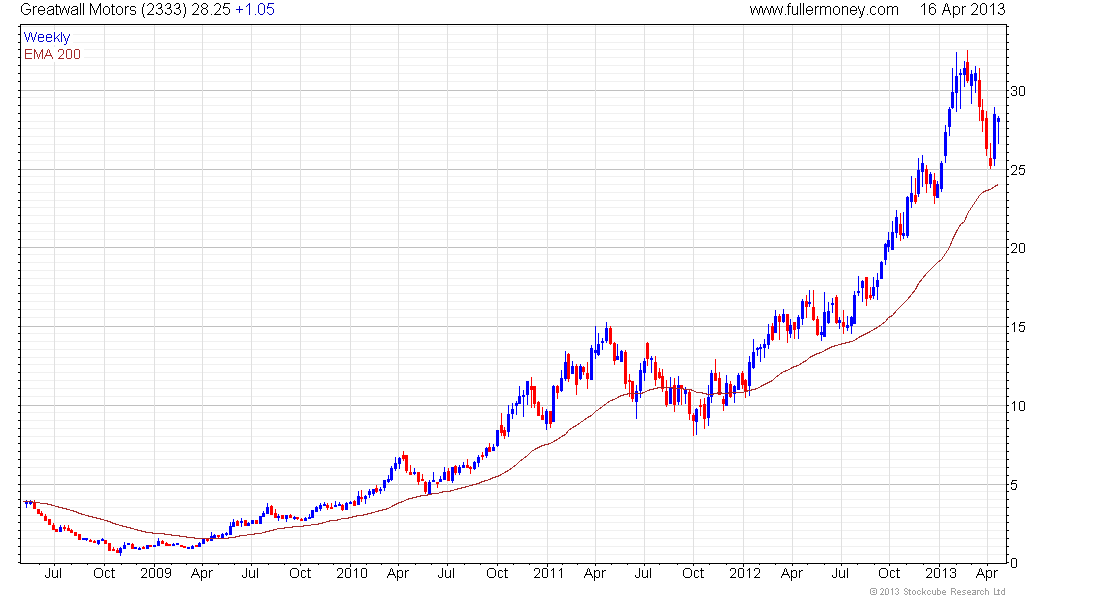
Task: Click the Apr label immediately after 2009
Action: 202,573
